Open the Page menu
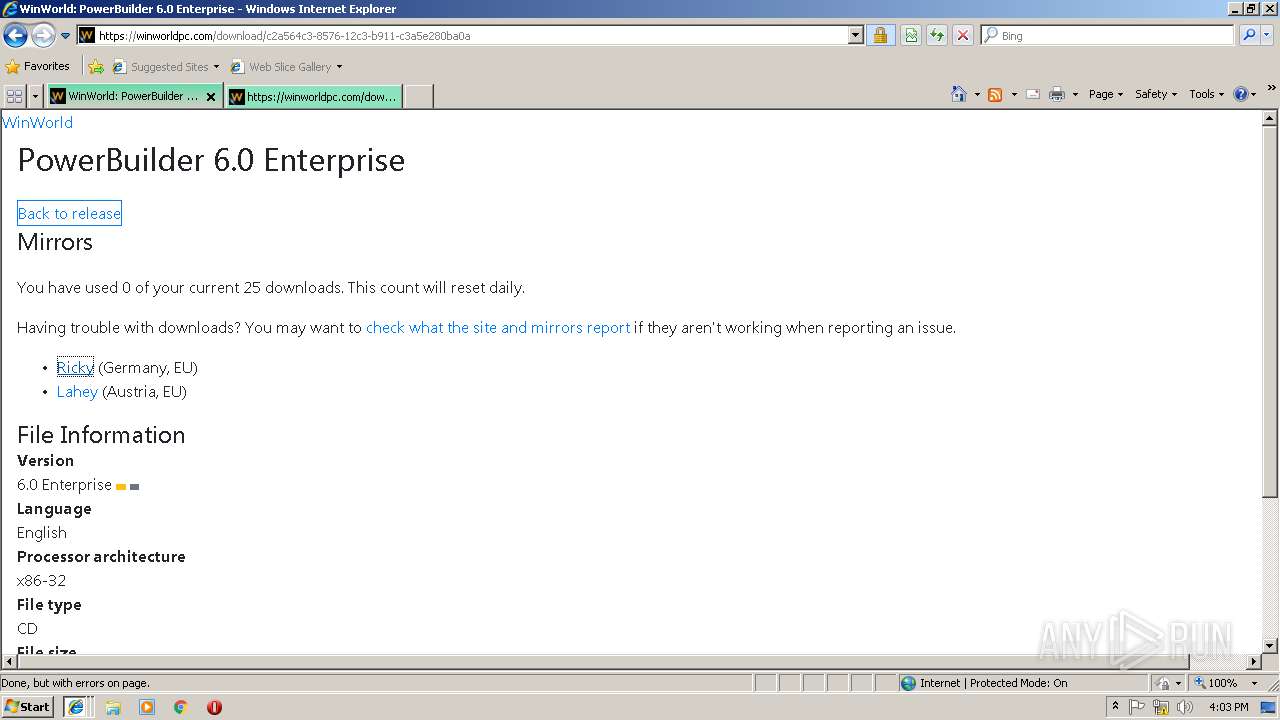 [1105, 94]
